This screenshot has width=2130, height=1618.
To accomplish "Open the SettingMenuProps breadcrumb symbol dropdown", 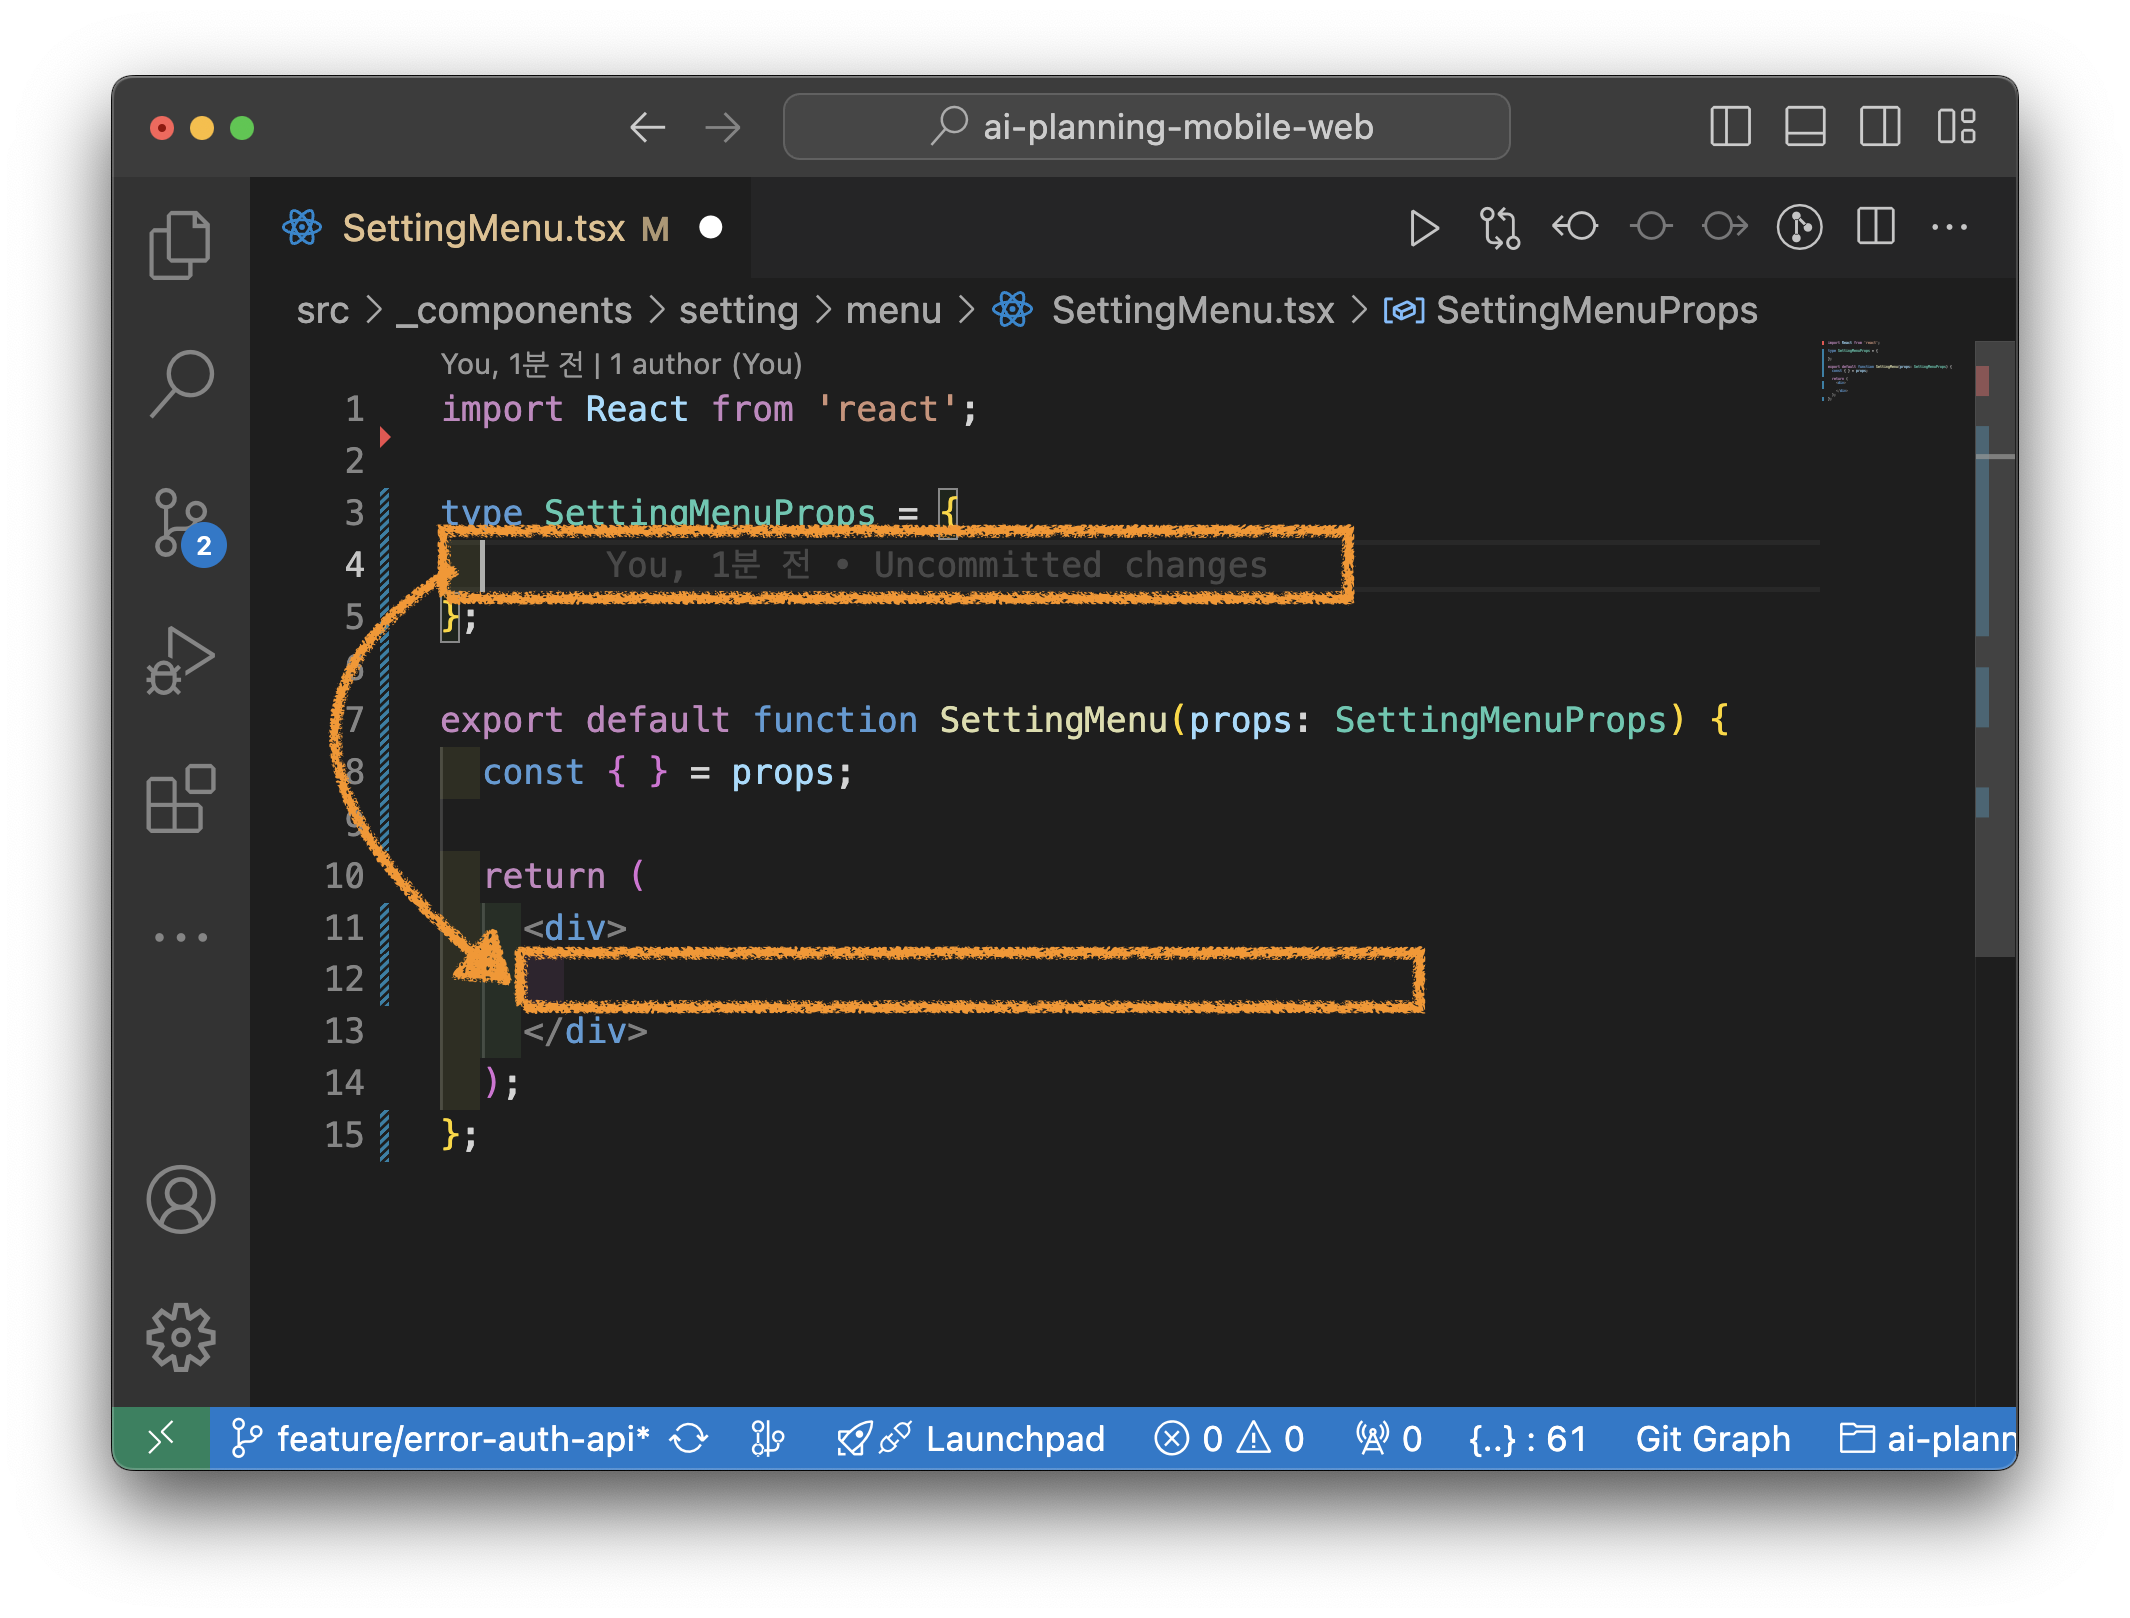I will [x=1595, y=311].
